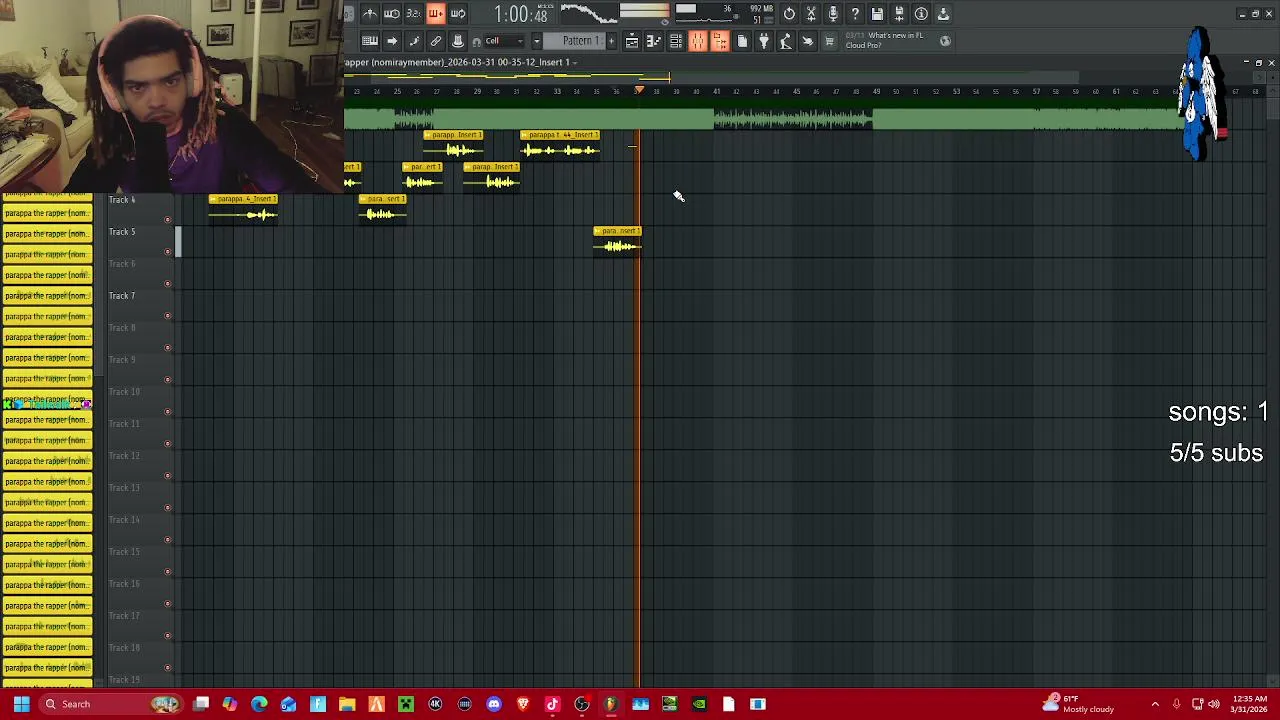Click the vertical scrollbar handle near Track 5
The height and width of the screenshot is (720, 1280).
click(x=179, y=241)
